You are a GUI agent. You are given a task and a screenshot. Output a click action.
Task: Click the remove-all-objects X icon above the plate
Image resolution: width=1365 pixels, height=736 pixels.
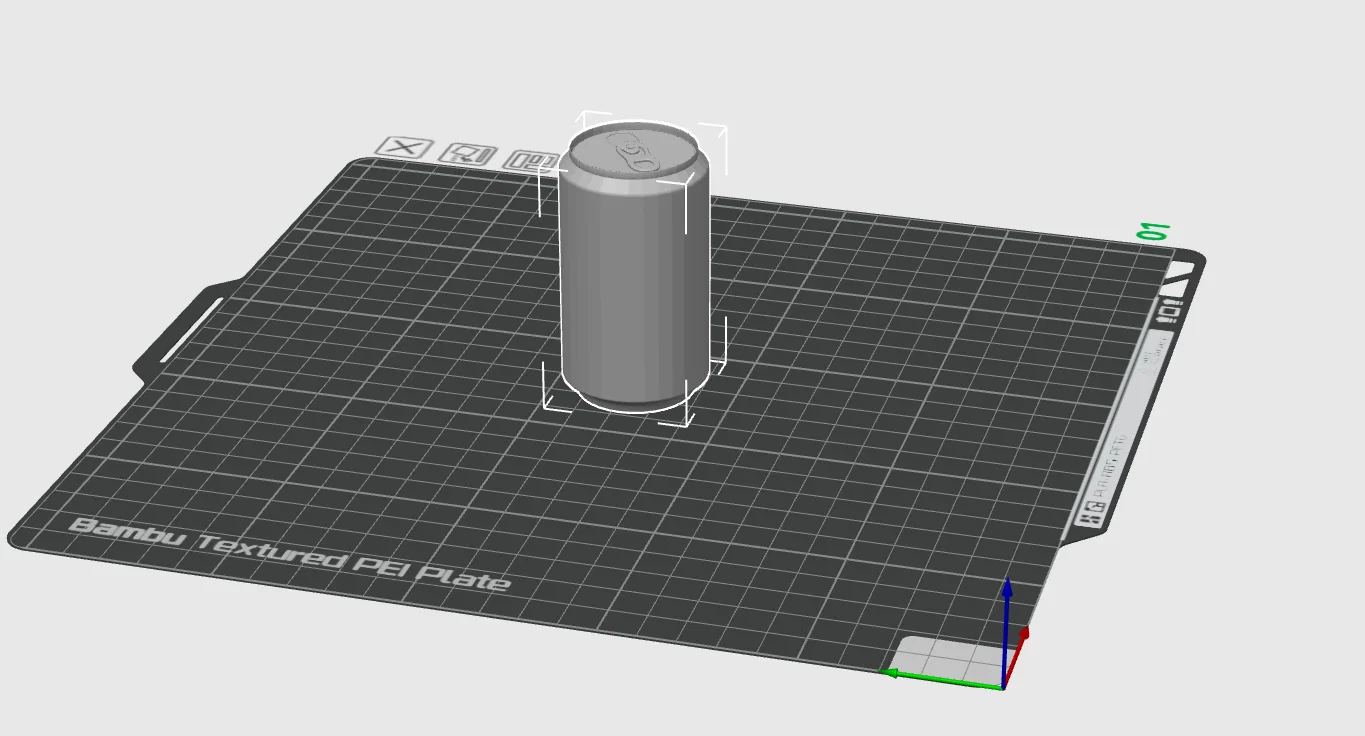click(x=404, y=148)
